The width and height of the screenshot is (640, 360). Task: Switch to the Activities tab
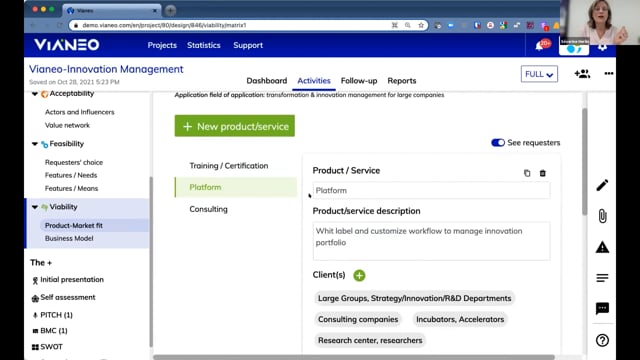314,80
